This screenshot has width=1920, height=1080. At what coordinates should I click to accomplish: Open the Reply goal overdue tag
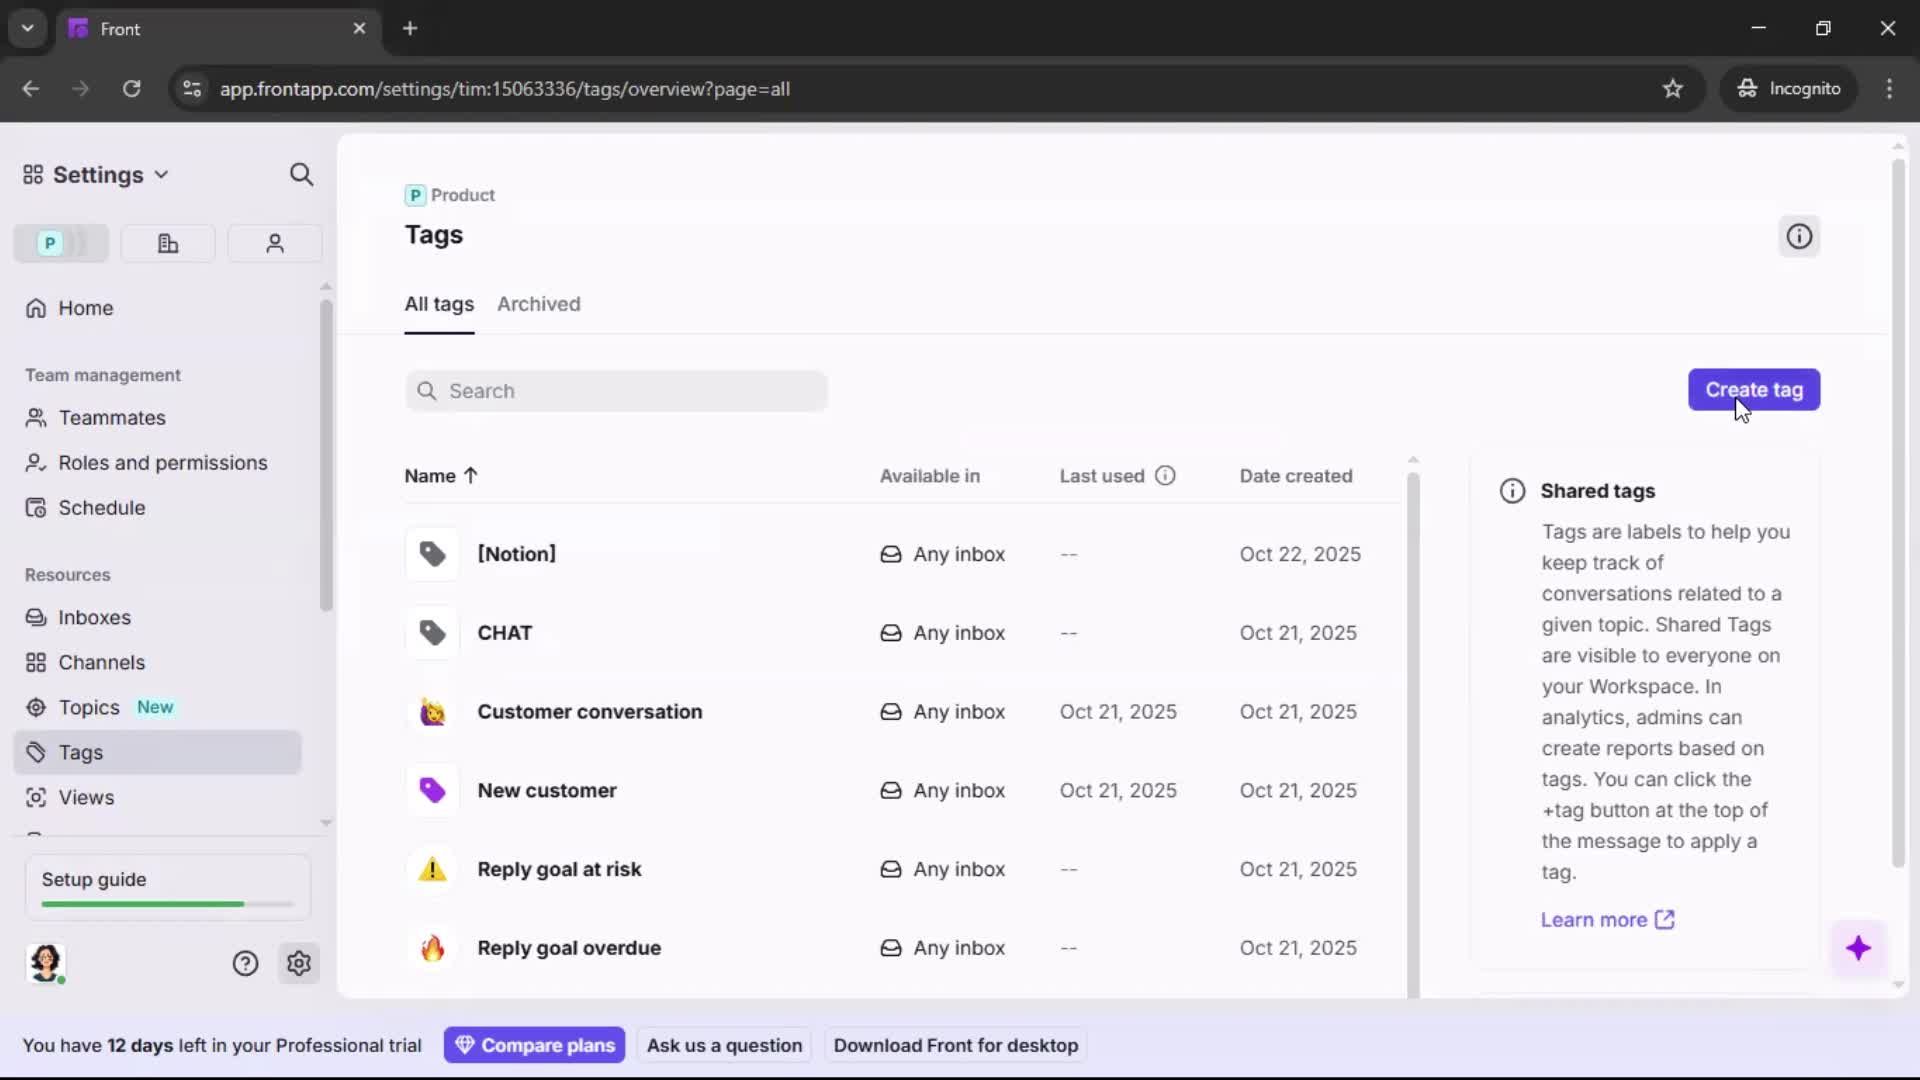click(x=569, y=948)
